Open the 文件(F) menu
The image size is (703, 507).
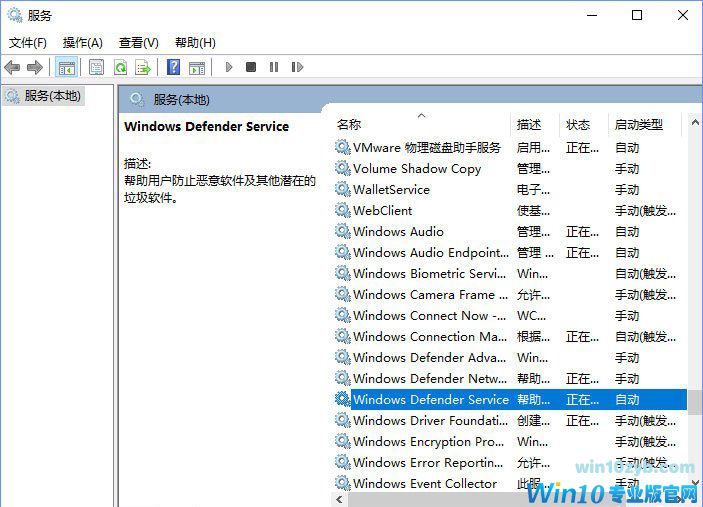pos(27,43)
